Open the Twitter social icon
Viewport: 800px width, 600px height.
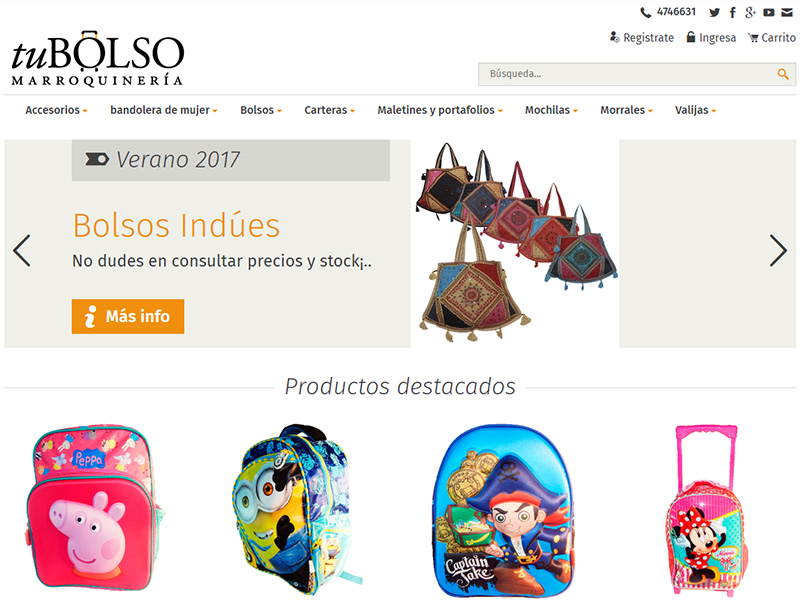click(714, 13)
